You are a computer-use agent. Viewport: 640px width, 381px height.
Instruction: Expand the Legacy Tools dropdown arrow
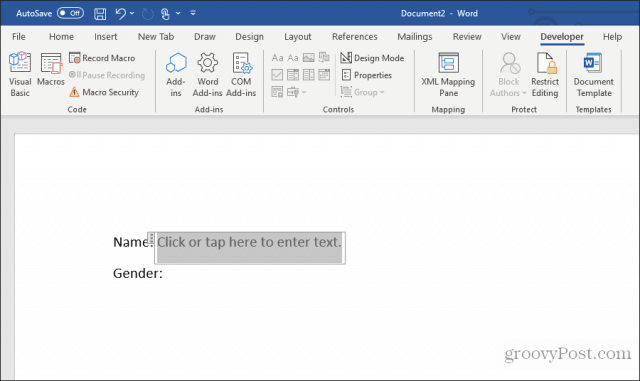coord(303,92)
